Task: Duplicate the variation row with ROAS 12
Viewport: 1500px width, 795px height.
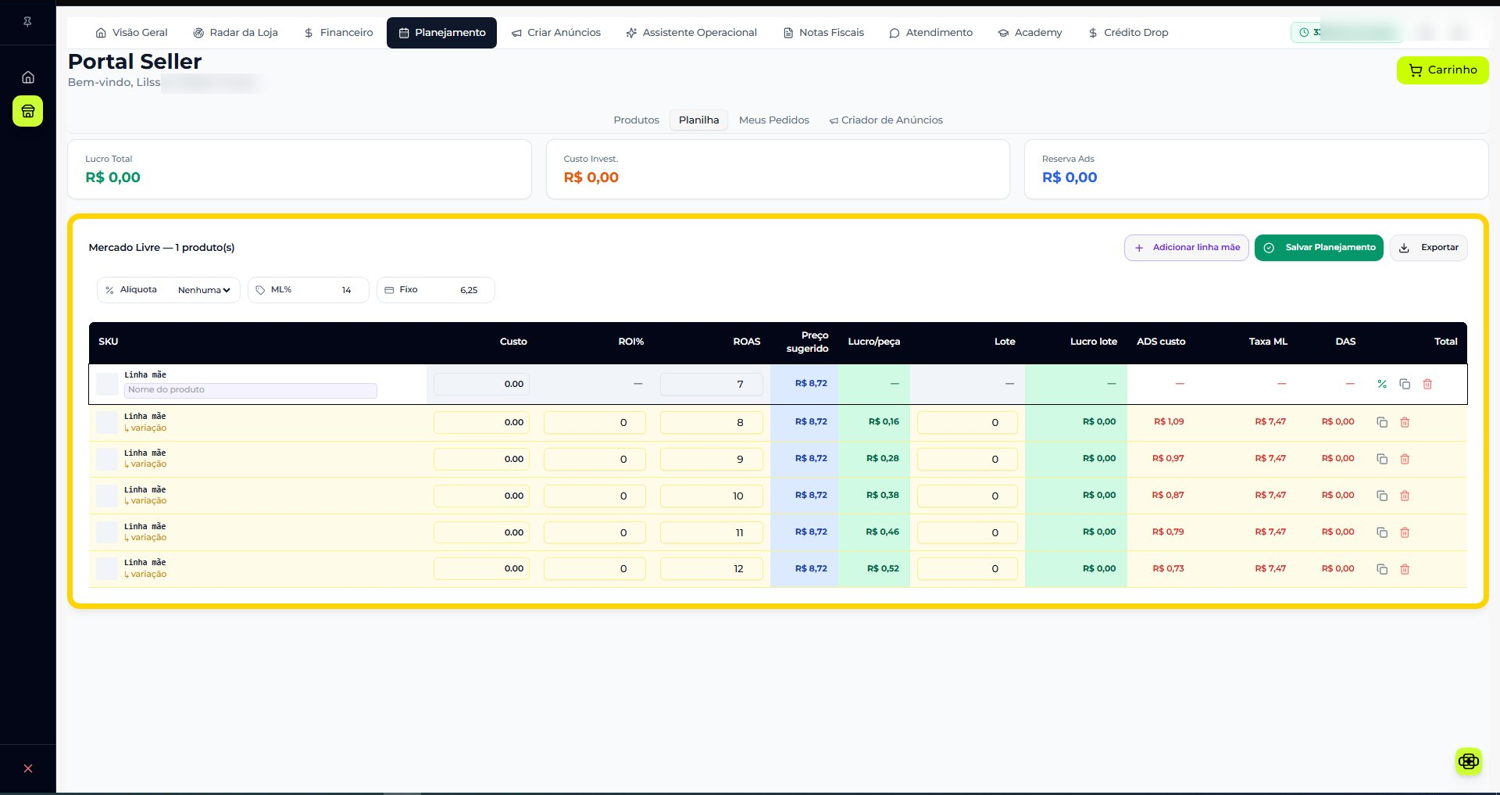Action: [1382, 569]
